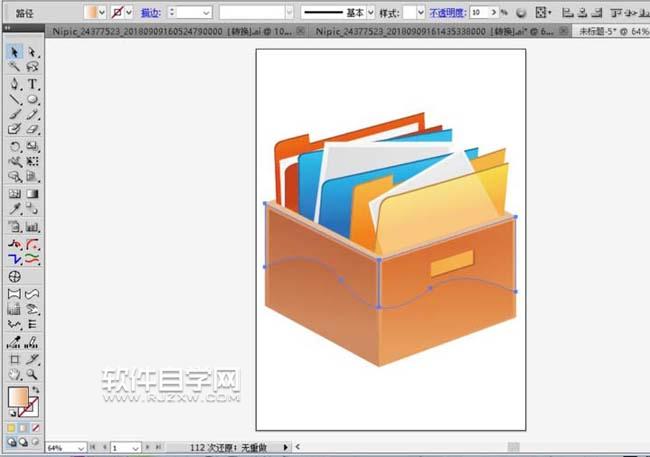
Task: Open the 64% zoom level dropdown
Action: point(81,448)
